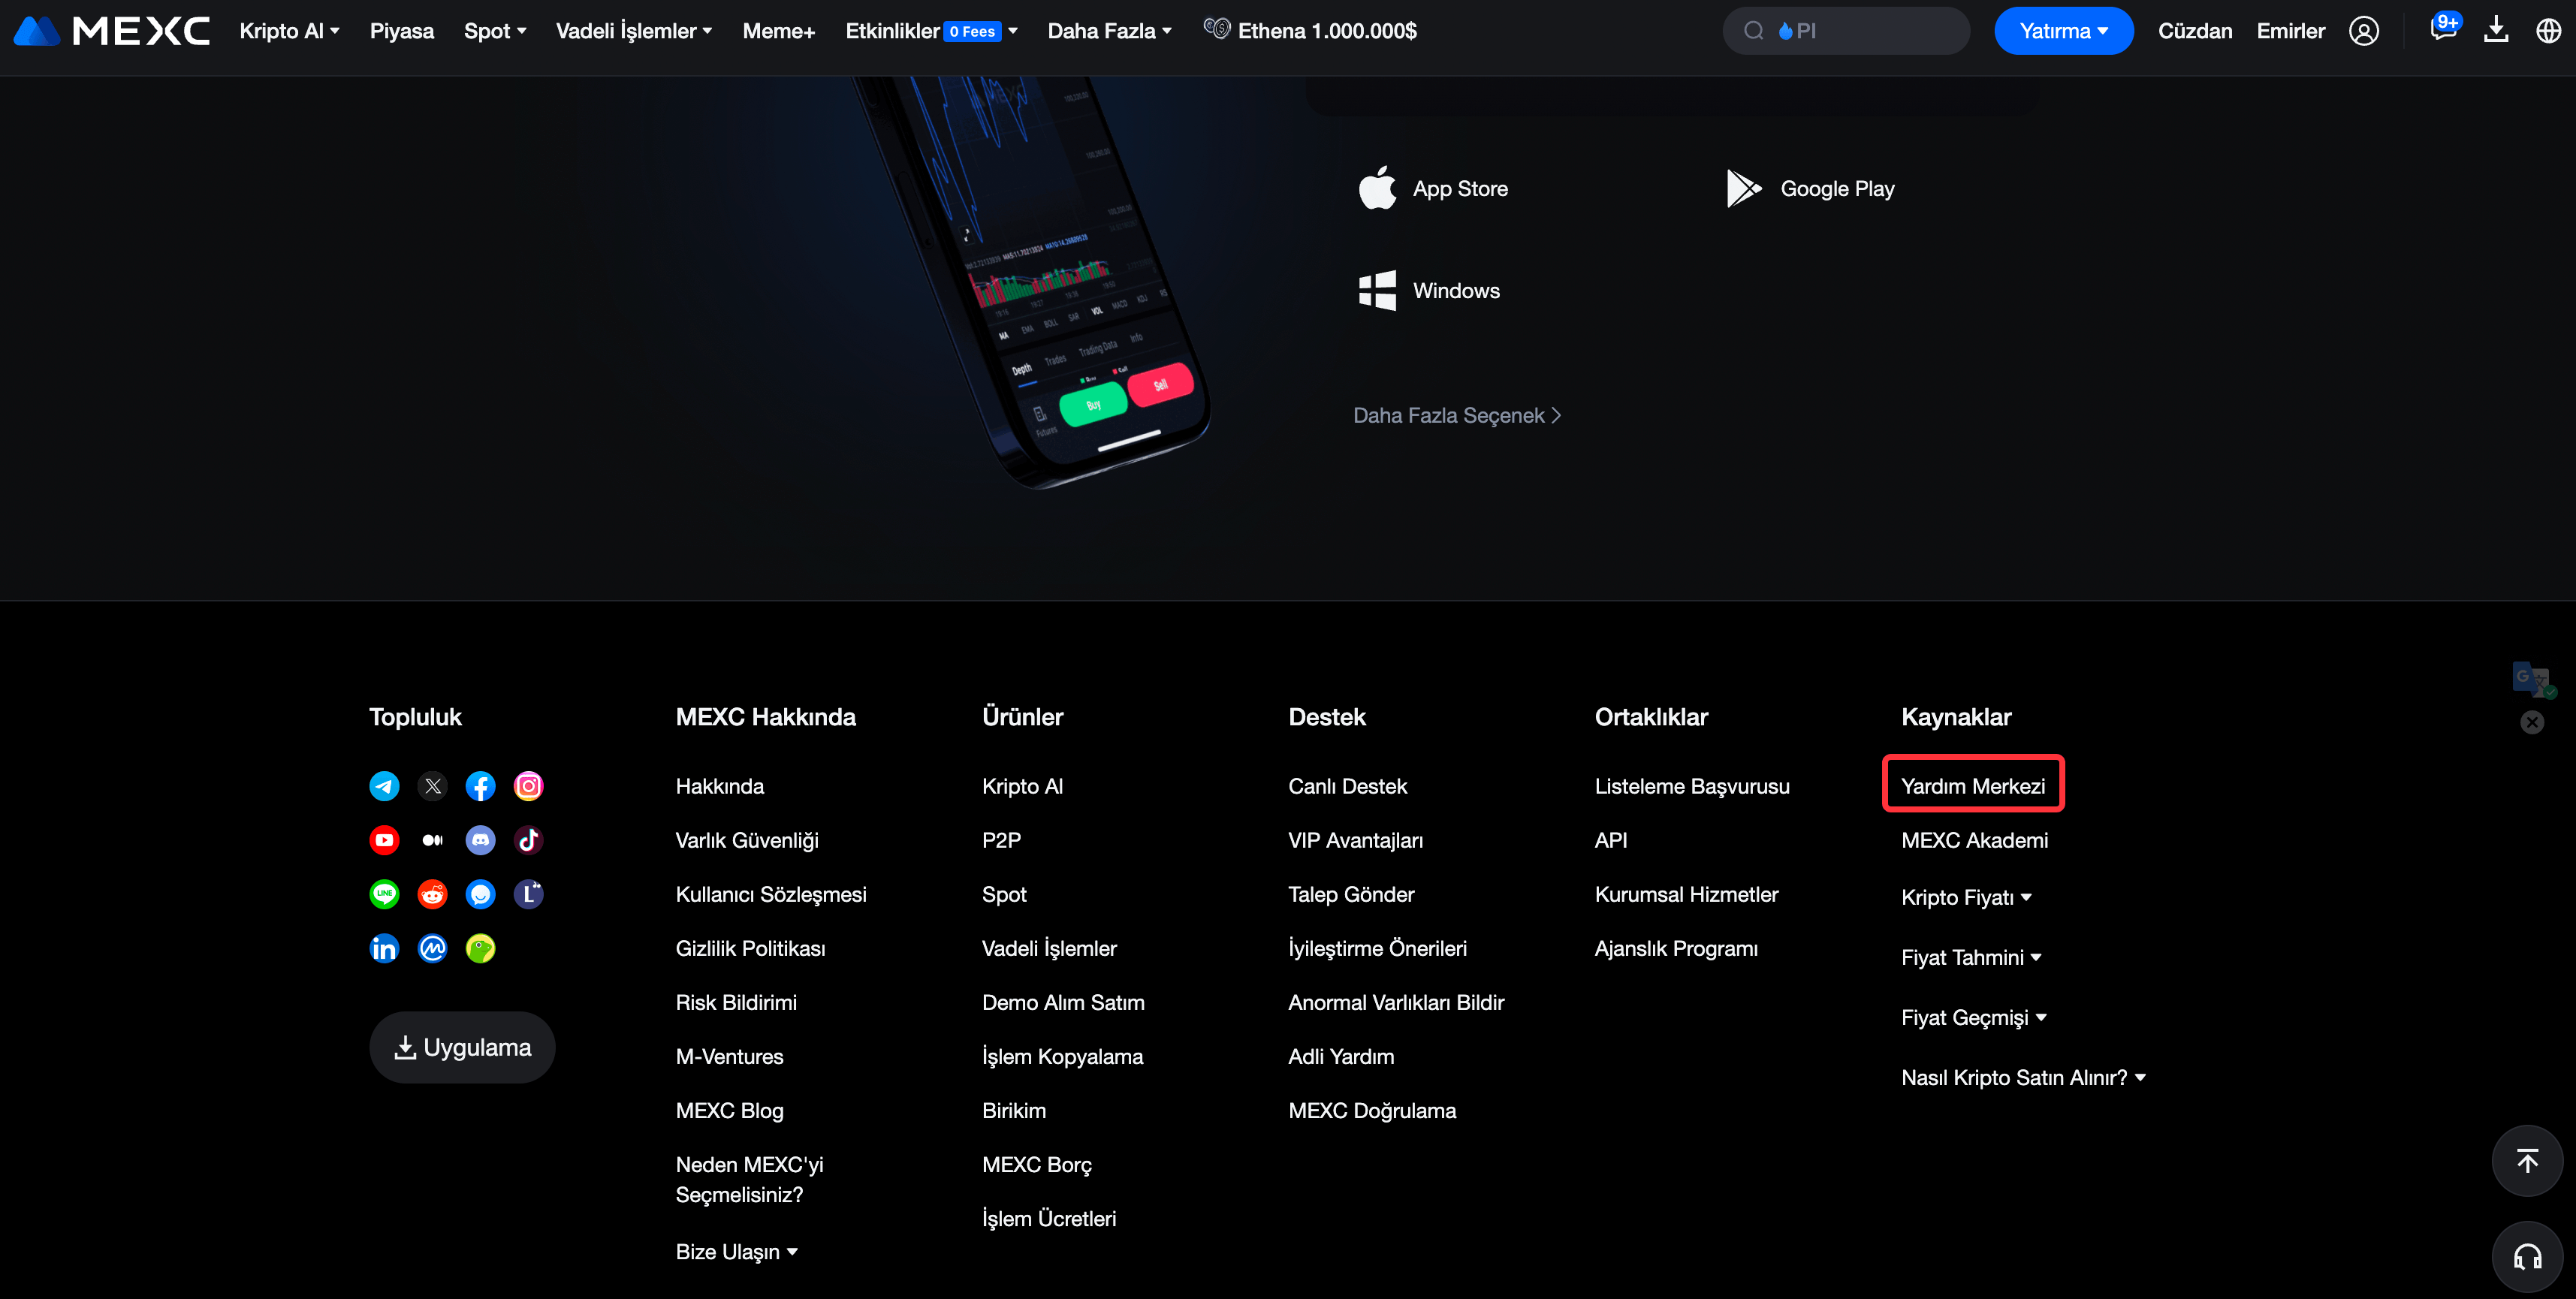Image resolution: width=2576 pixels, height=1299 pixels.
Task: Expand the Daha Fazla menu
Action: pyautogui.click(x=1109, y=31)
